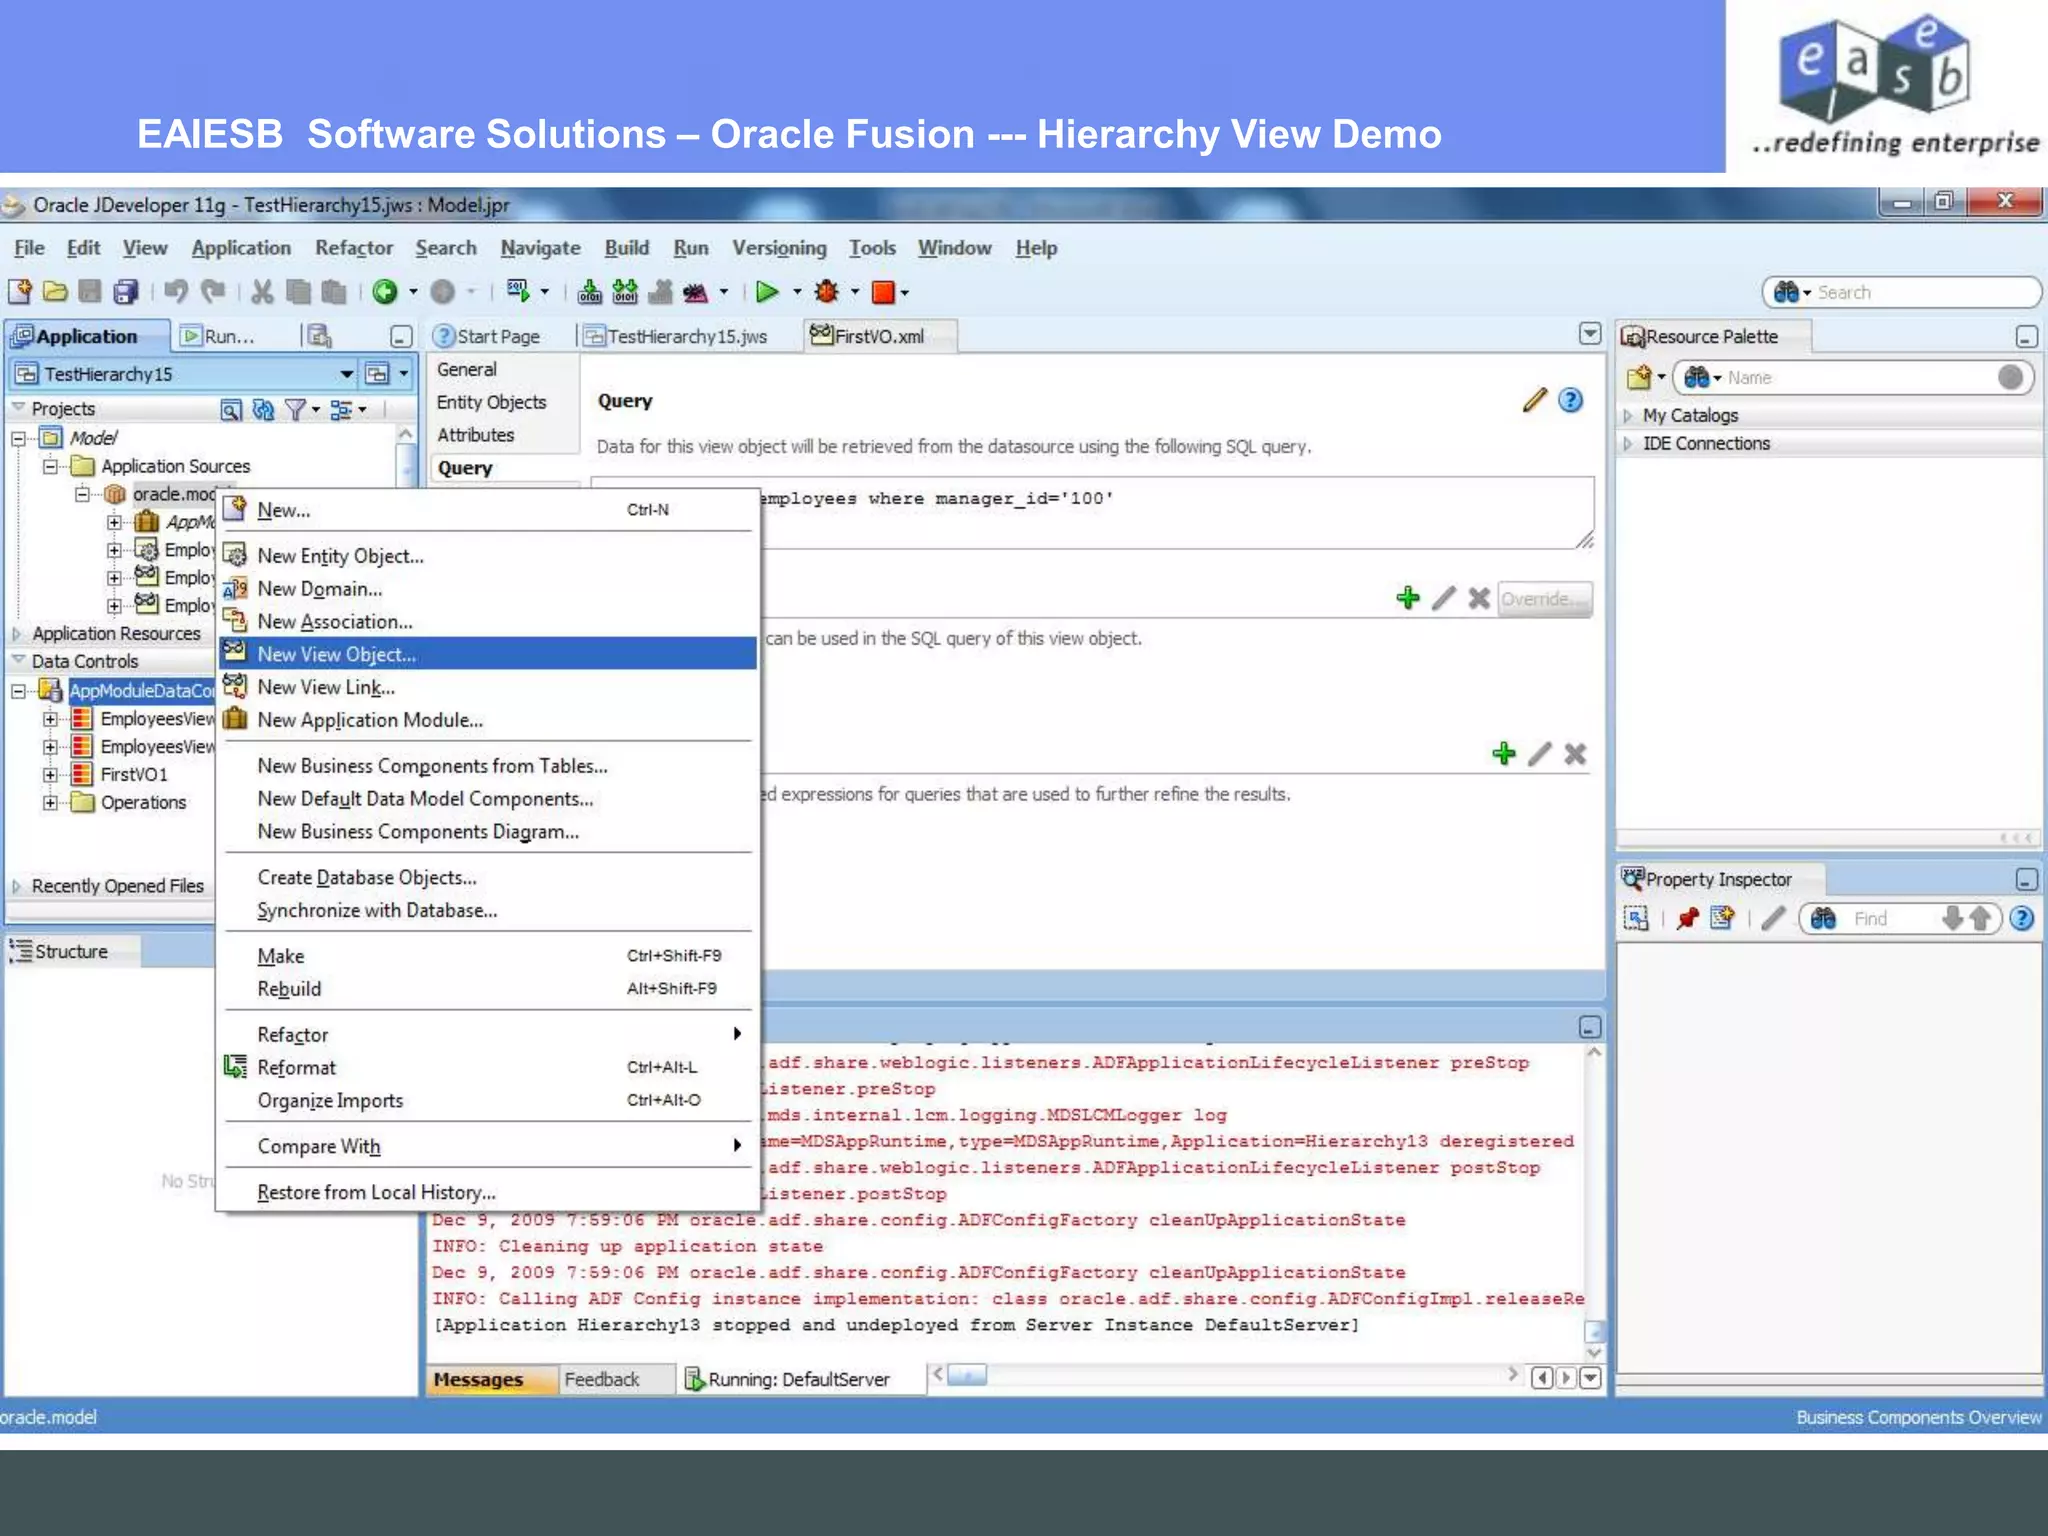The height and width of the screenshot is (1536, 2048).
Task: Click the log window horizontal scrollbar thumb
Action: tap(966, 1375)
